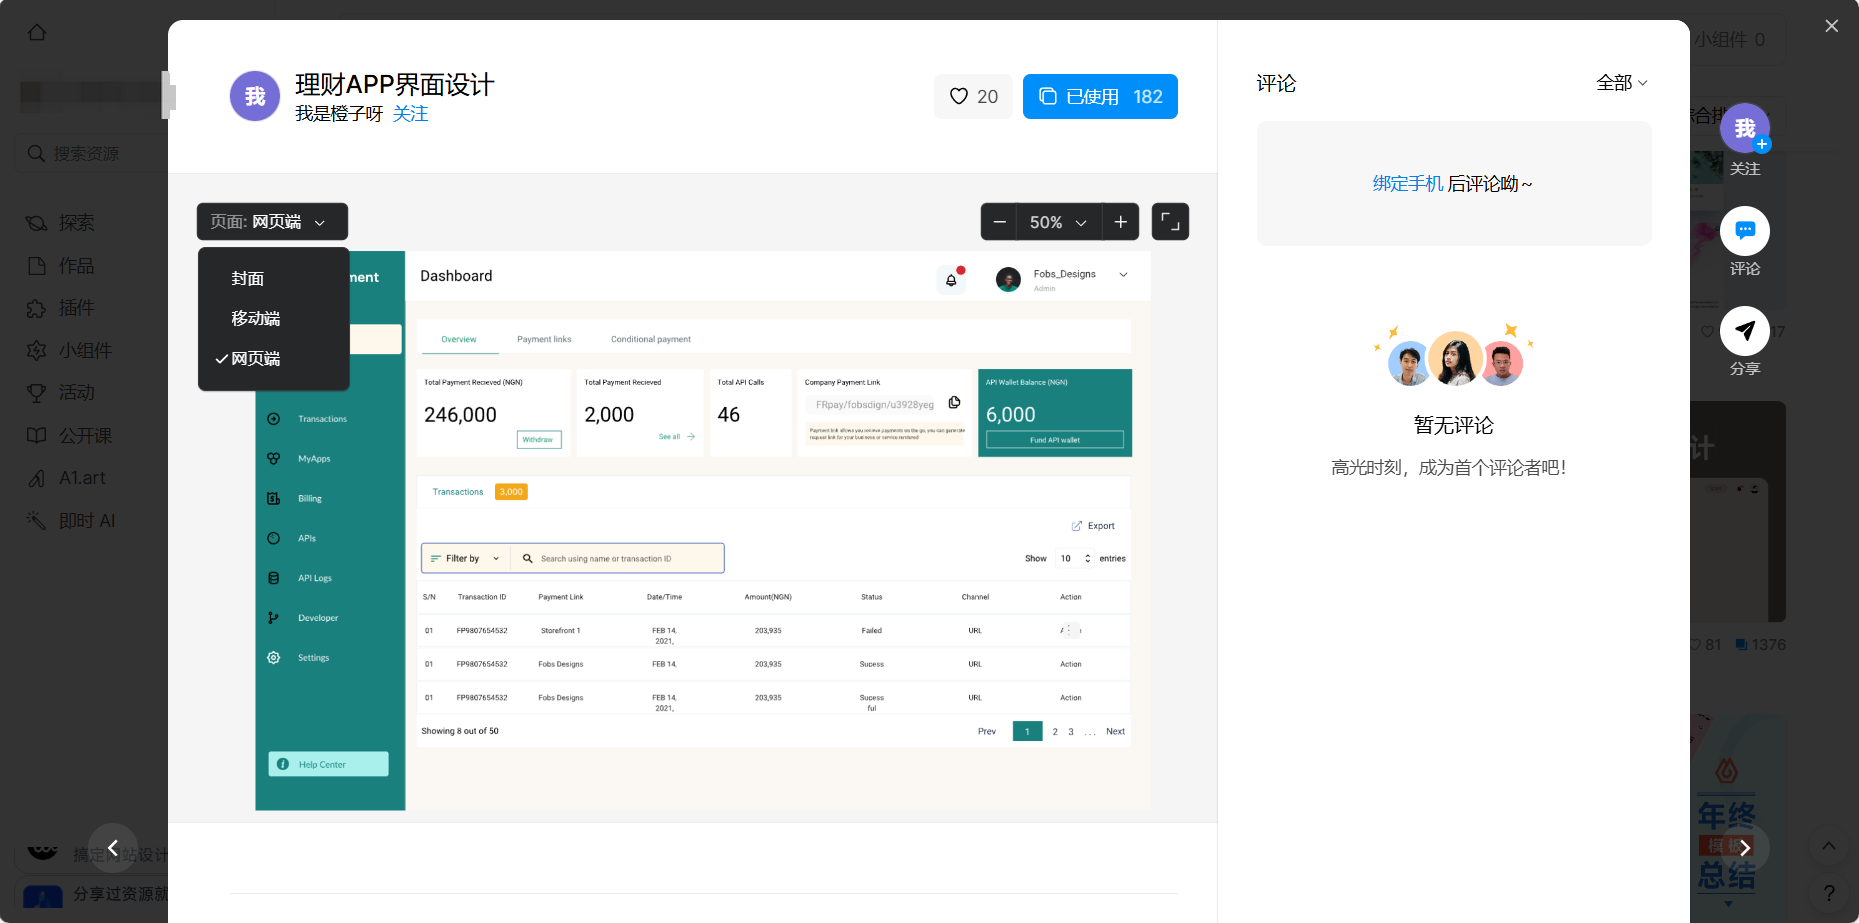Open 即时 AI in background sidebar
The height and width of the screenshot is (923, 1859).
(x=72, y=521)
